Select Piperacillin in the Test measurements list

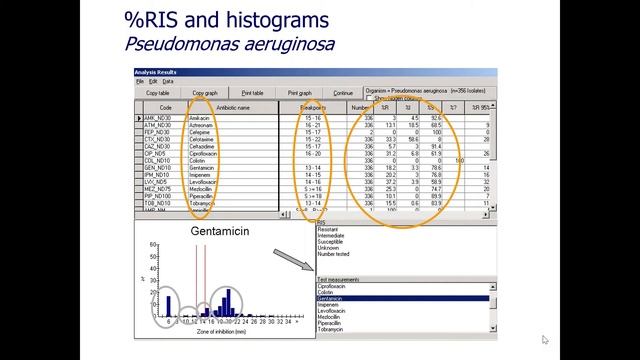[x=403, y=323]
